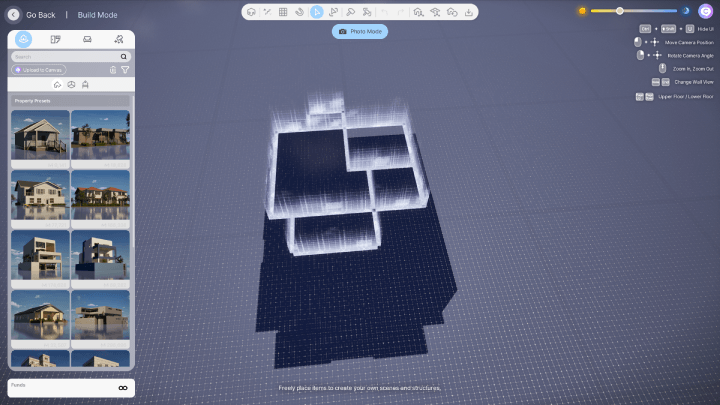Image resolution: width=720 pixels, height=405 pixels.
Task: Pick the paint roller style tool
Action: coord(366,12)
